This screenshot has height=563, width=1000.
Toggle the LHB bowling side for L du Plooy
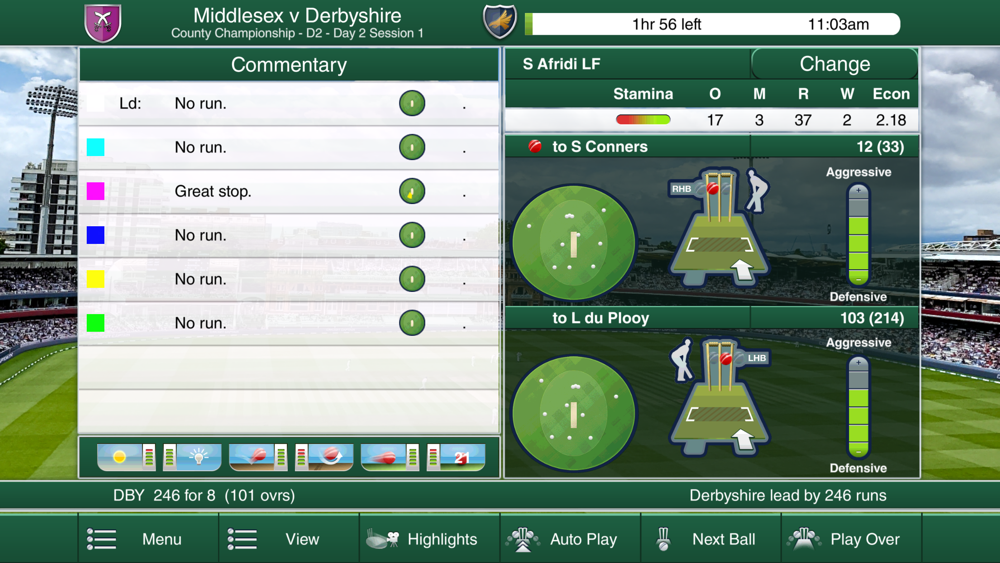tap(757, 358)
